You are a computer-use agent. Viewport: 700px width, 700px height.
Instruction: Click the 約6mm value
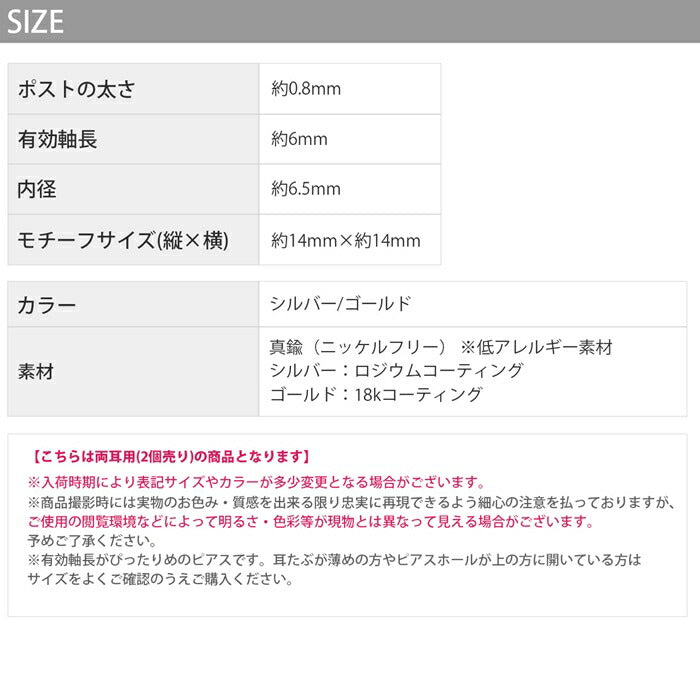coord(299,139)
